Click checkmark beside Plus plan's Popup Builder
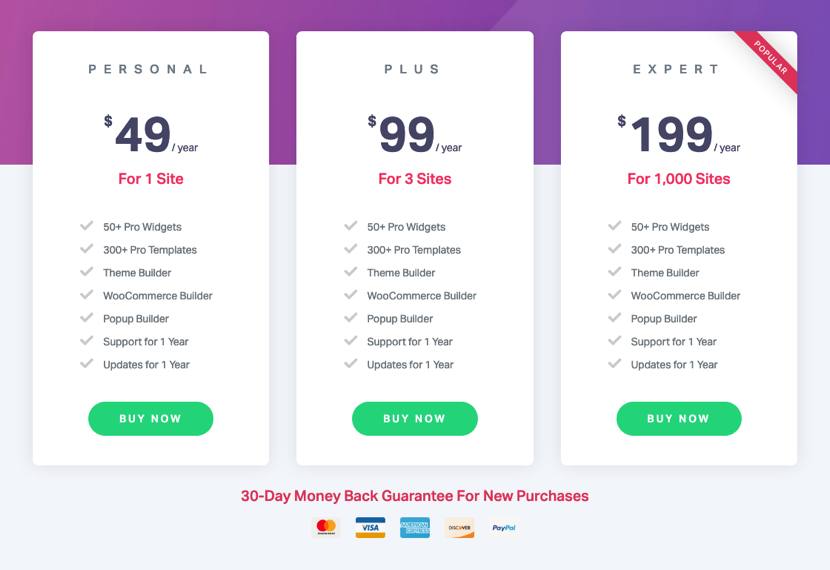The image size is (830, 570). [351, 318]
